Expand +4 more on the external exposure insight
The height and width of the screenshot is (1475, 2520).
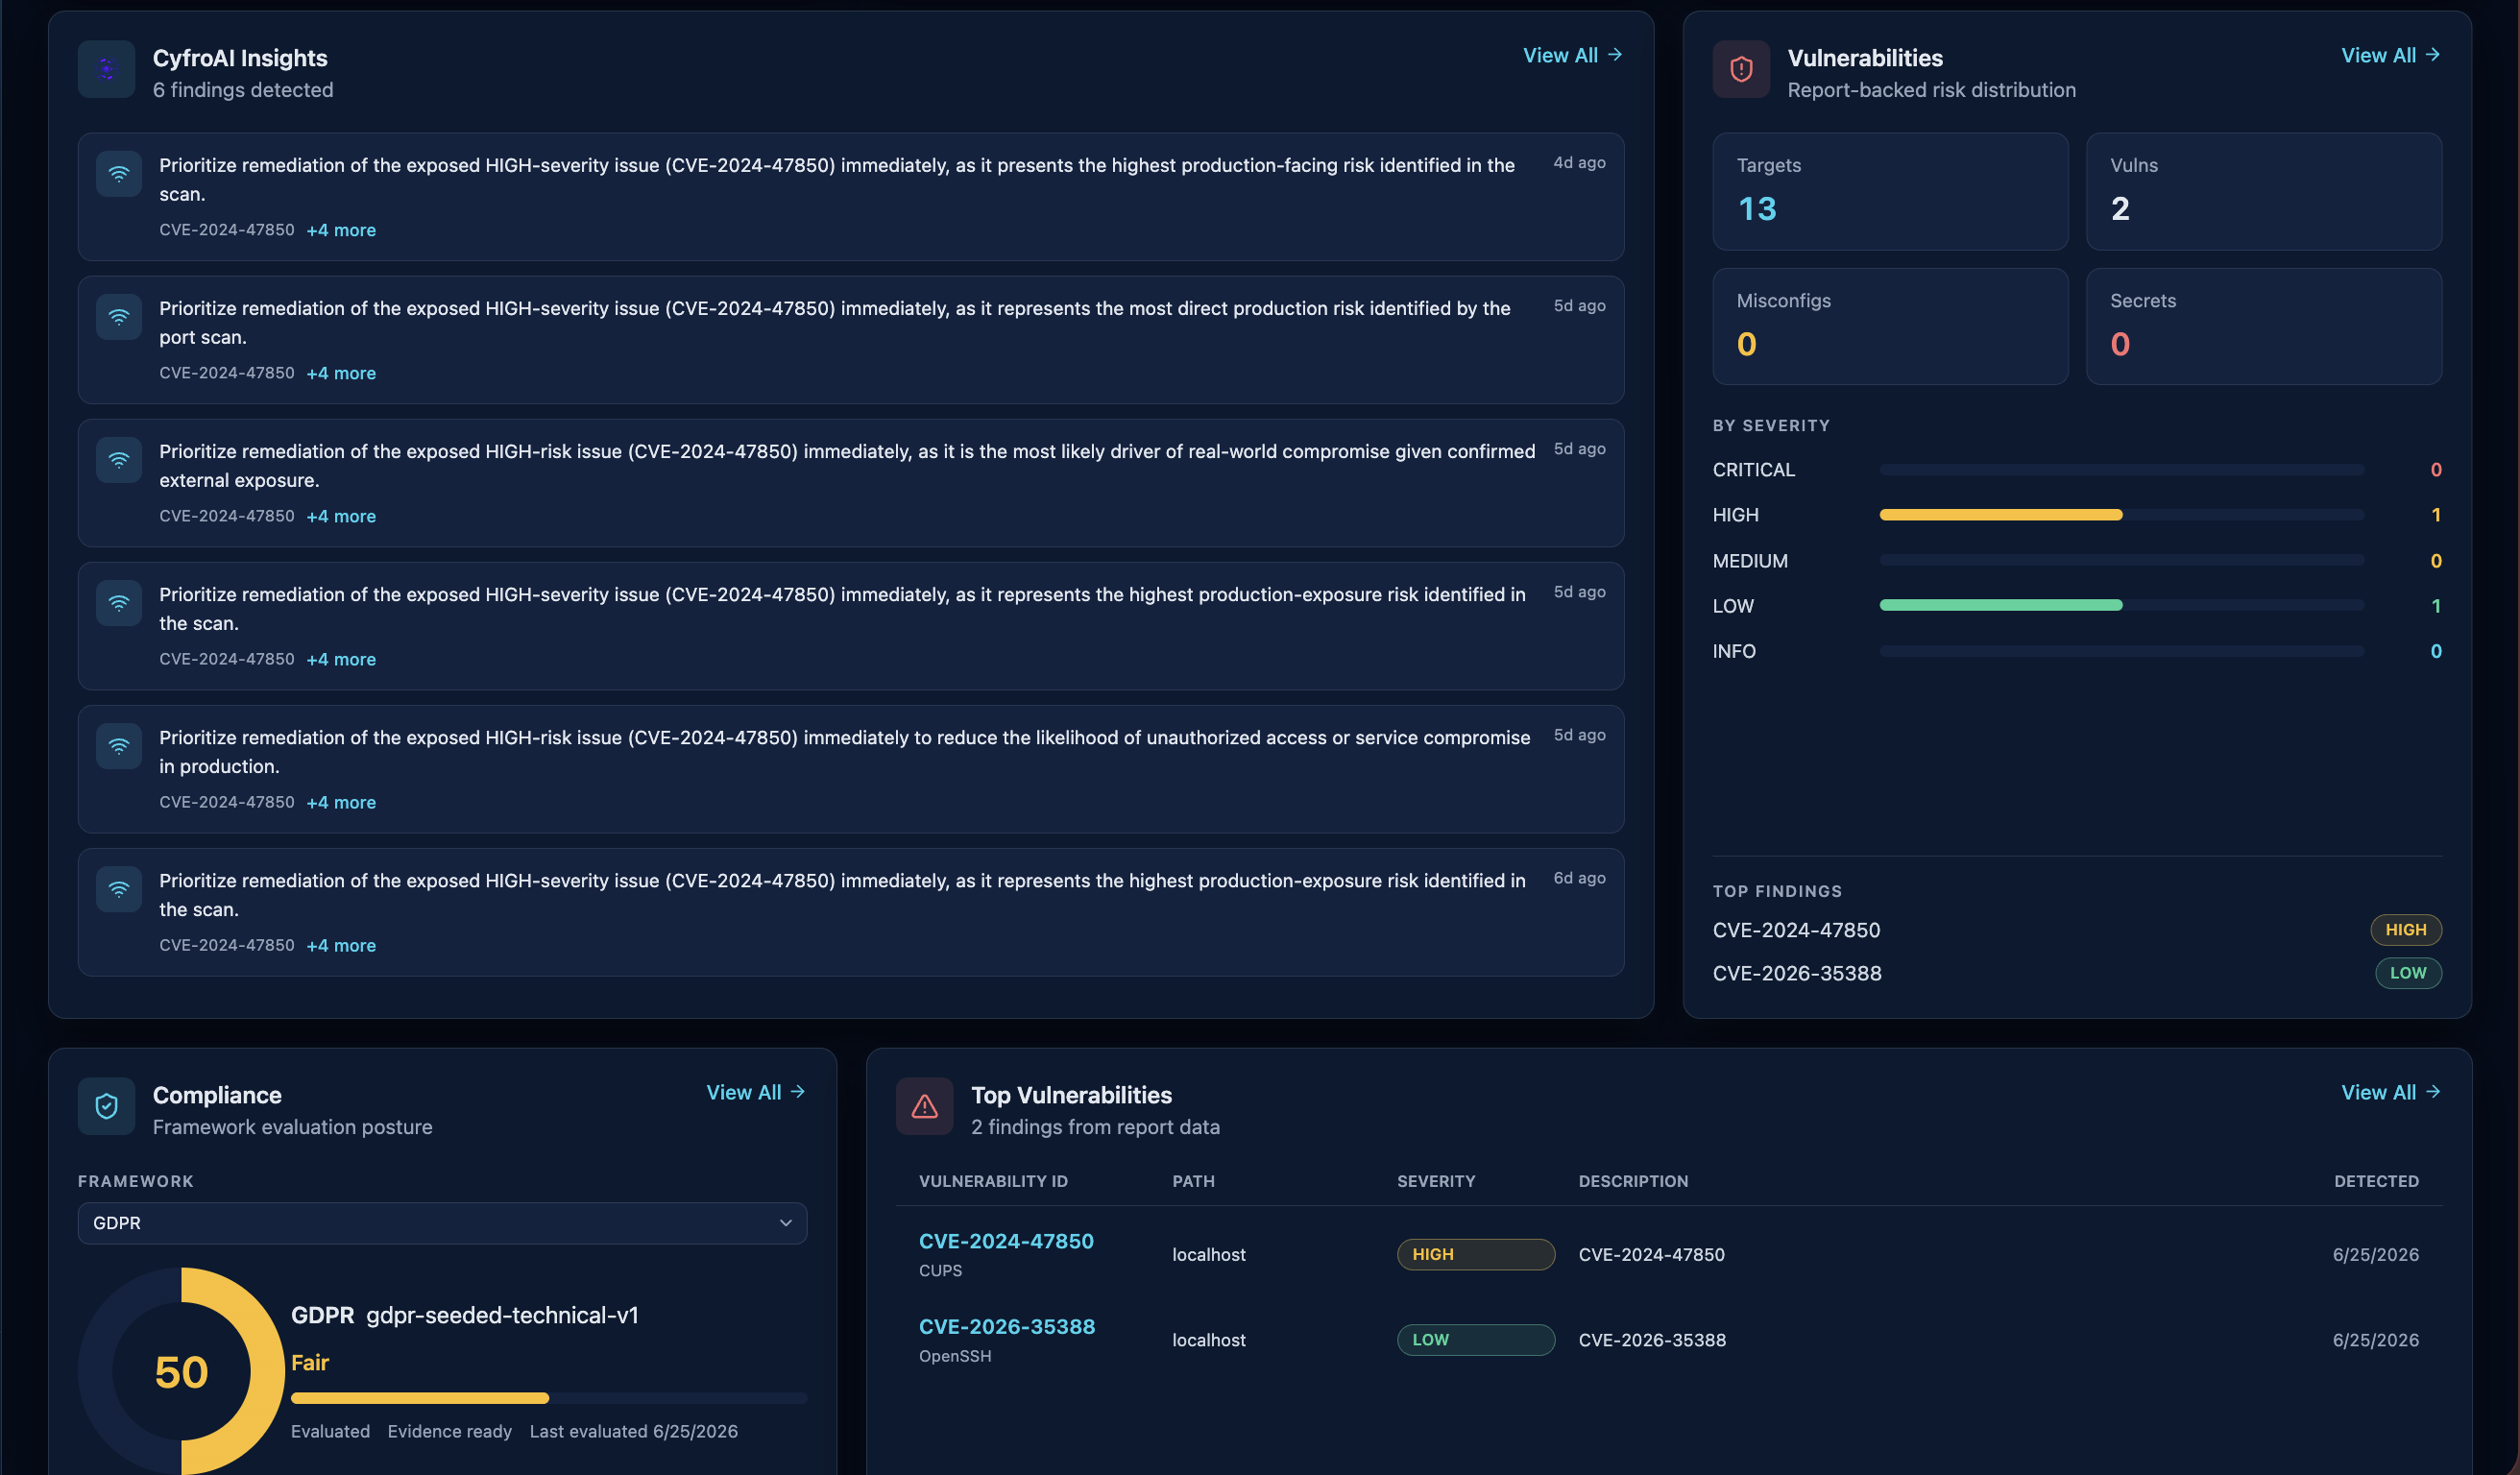pos(341,516)
